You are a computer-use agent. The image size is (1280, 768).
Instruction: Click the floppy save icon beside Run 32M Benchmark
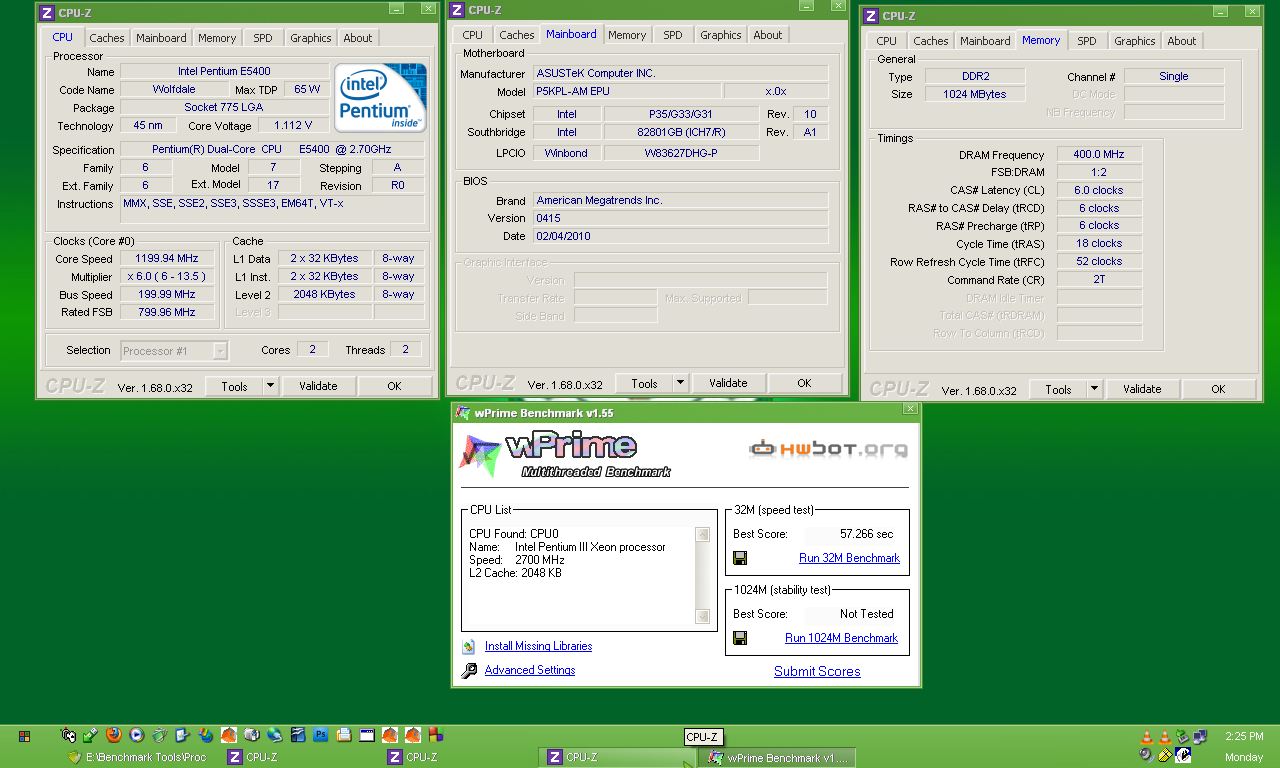[x=740, y=558]
